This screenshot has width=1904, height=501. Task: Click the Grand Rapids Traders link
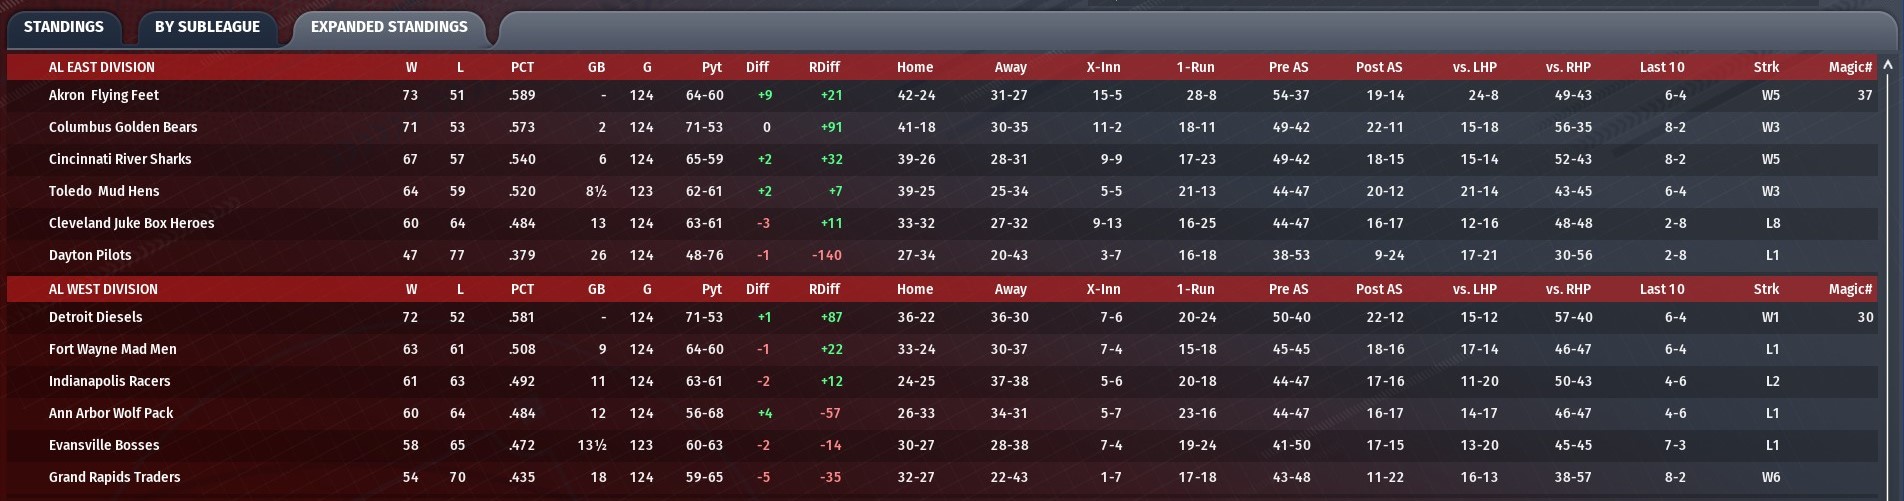pyautogui.click(x=114, y=477)
